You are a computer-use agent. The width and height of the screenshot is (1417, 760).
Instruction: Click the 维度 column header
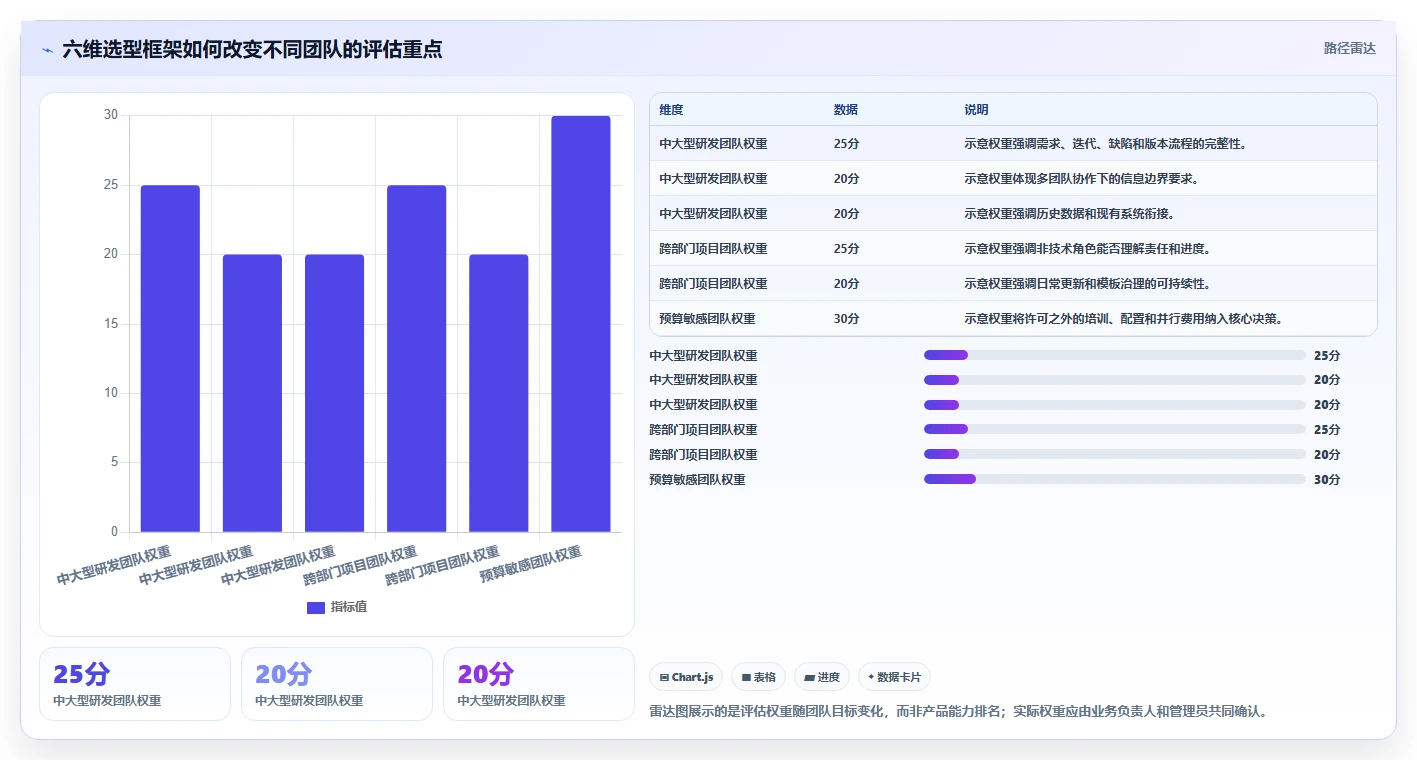coord(671,110)
